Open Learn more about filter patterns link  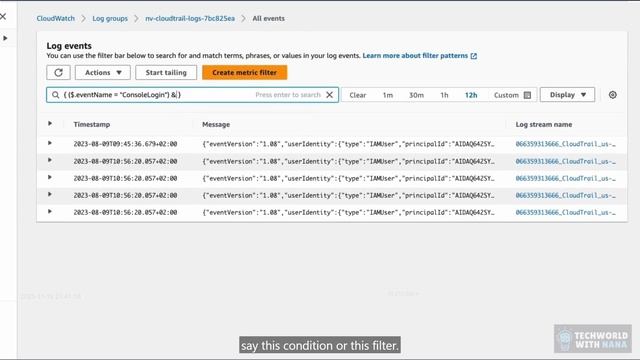(420, 56)
